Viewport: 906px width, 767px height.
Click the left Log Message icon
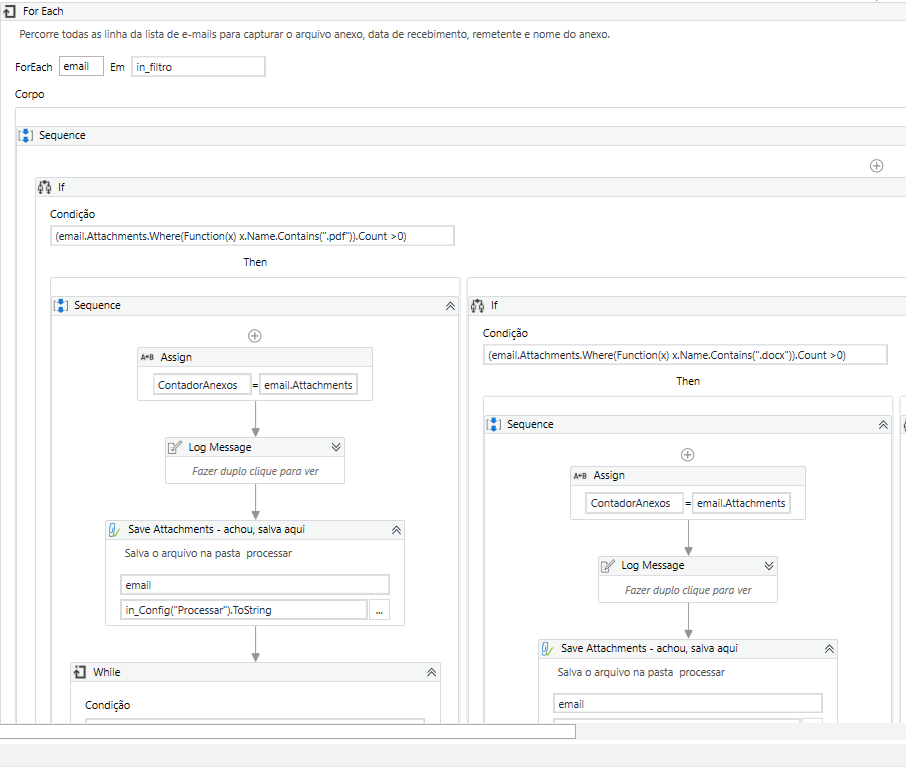point(174,447)
